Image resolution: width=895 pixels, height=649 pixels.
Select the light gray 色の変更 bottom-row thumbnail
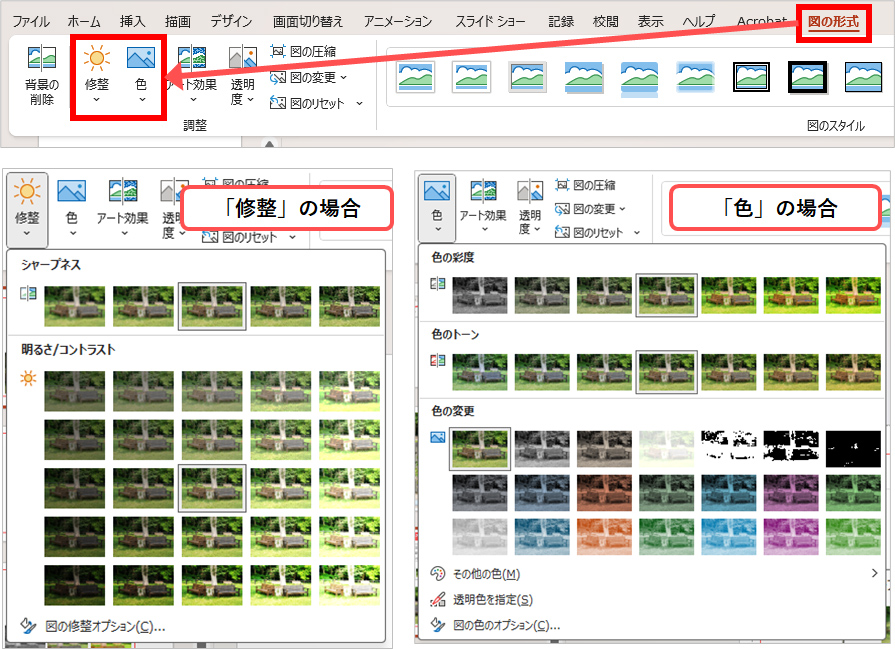point(479,537)
